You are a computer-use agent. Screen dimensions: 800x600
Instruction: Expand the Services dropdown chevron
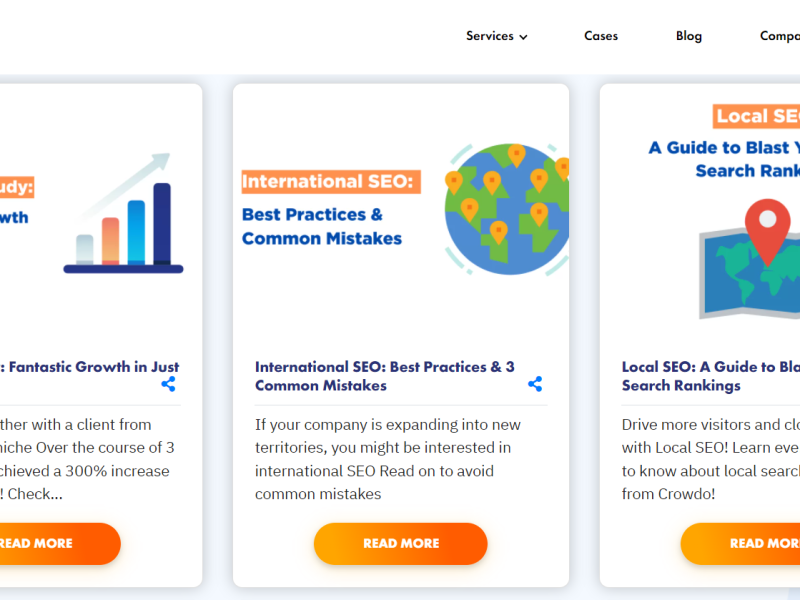(523, 37)
